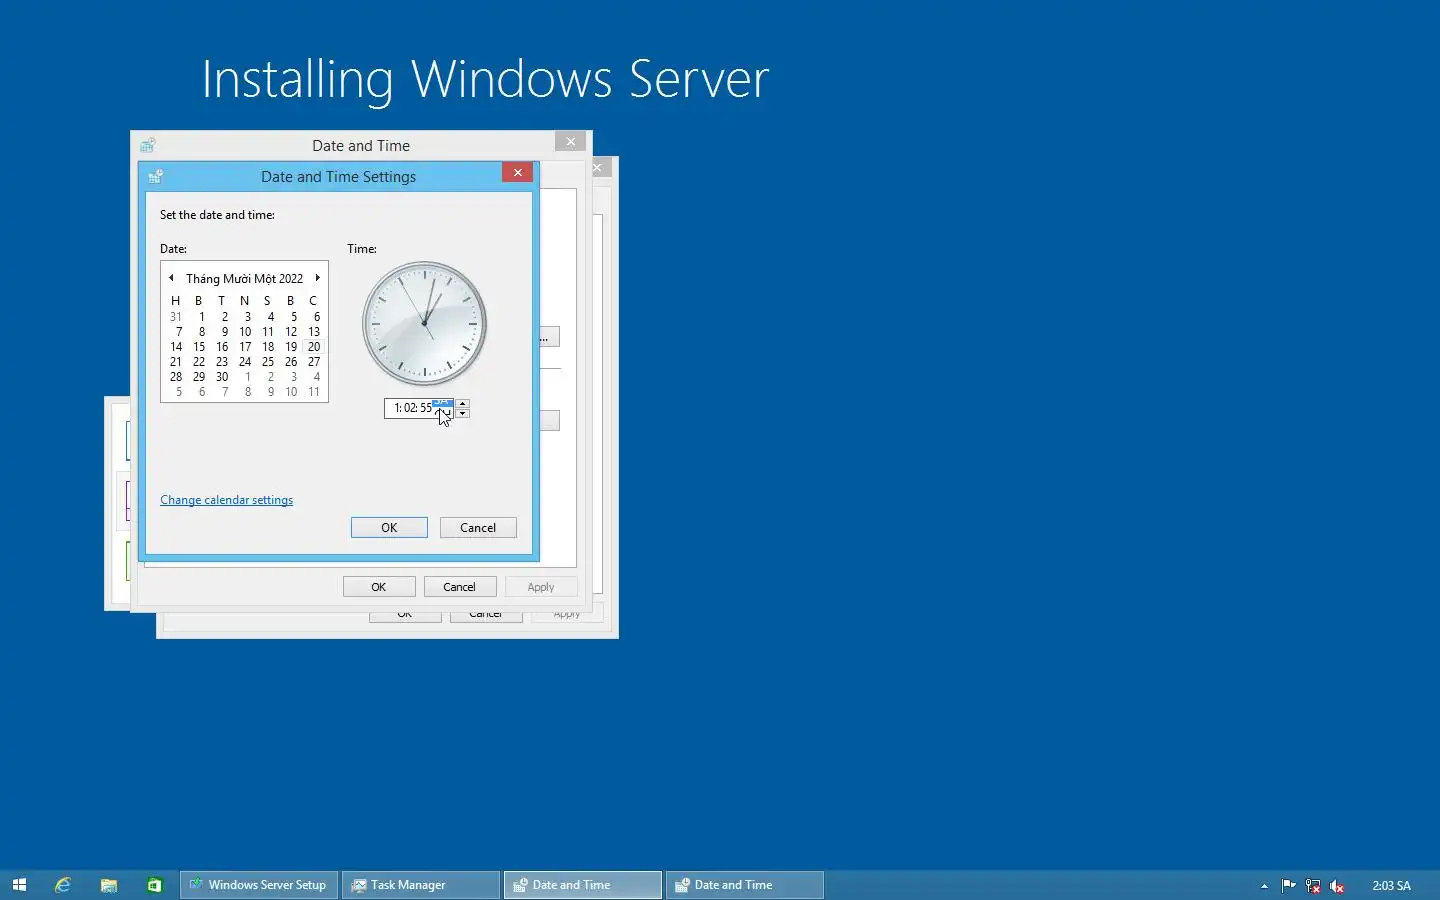
Task: Pick date 13 in the calendar
Action: 314,332
